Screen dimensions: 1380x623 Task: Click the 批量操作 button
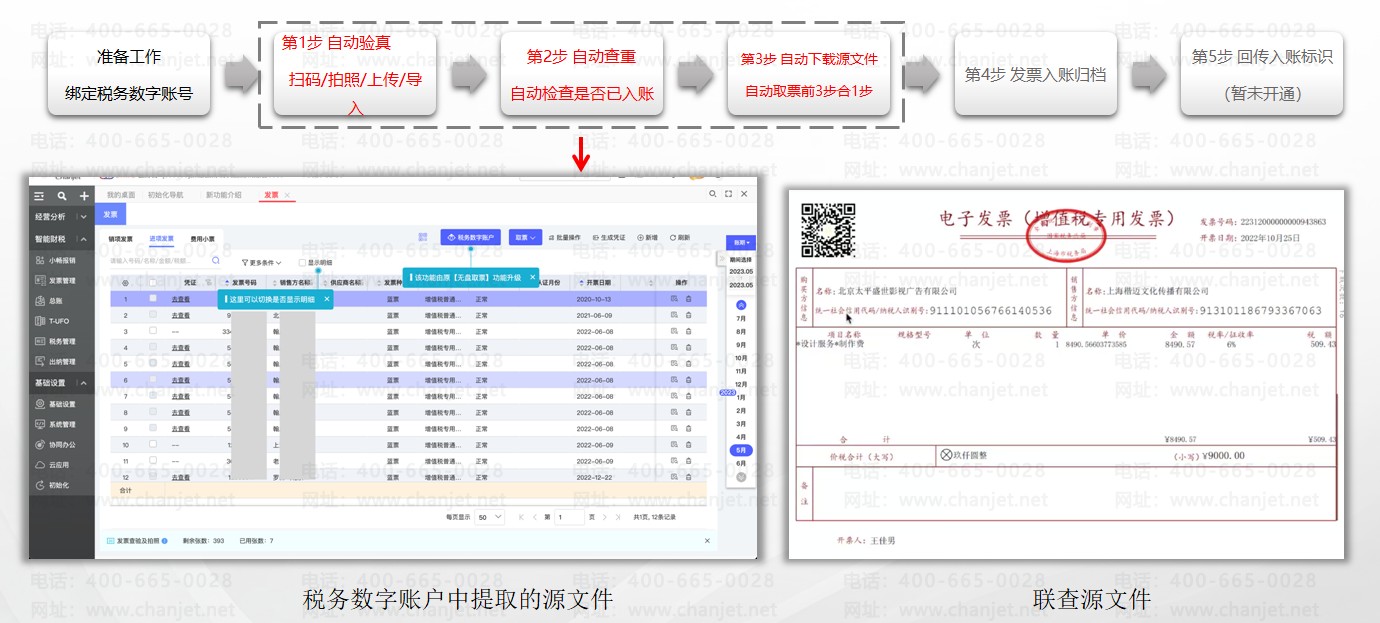click(565, 238)
